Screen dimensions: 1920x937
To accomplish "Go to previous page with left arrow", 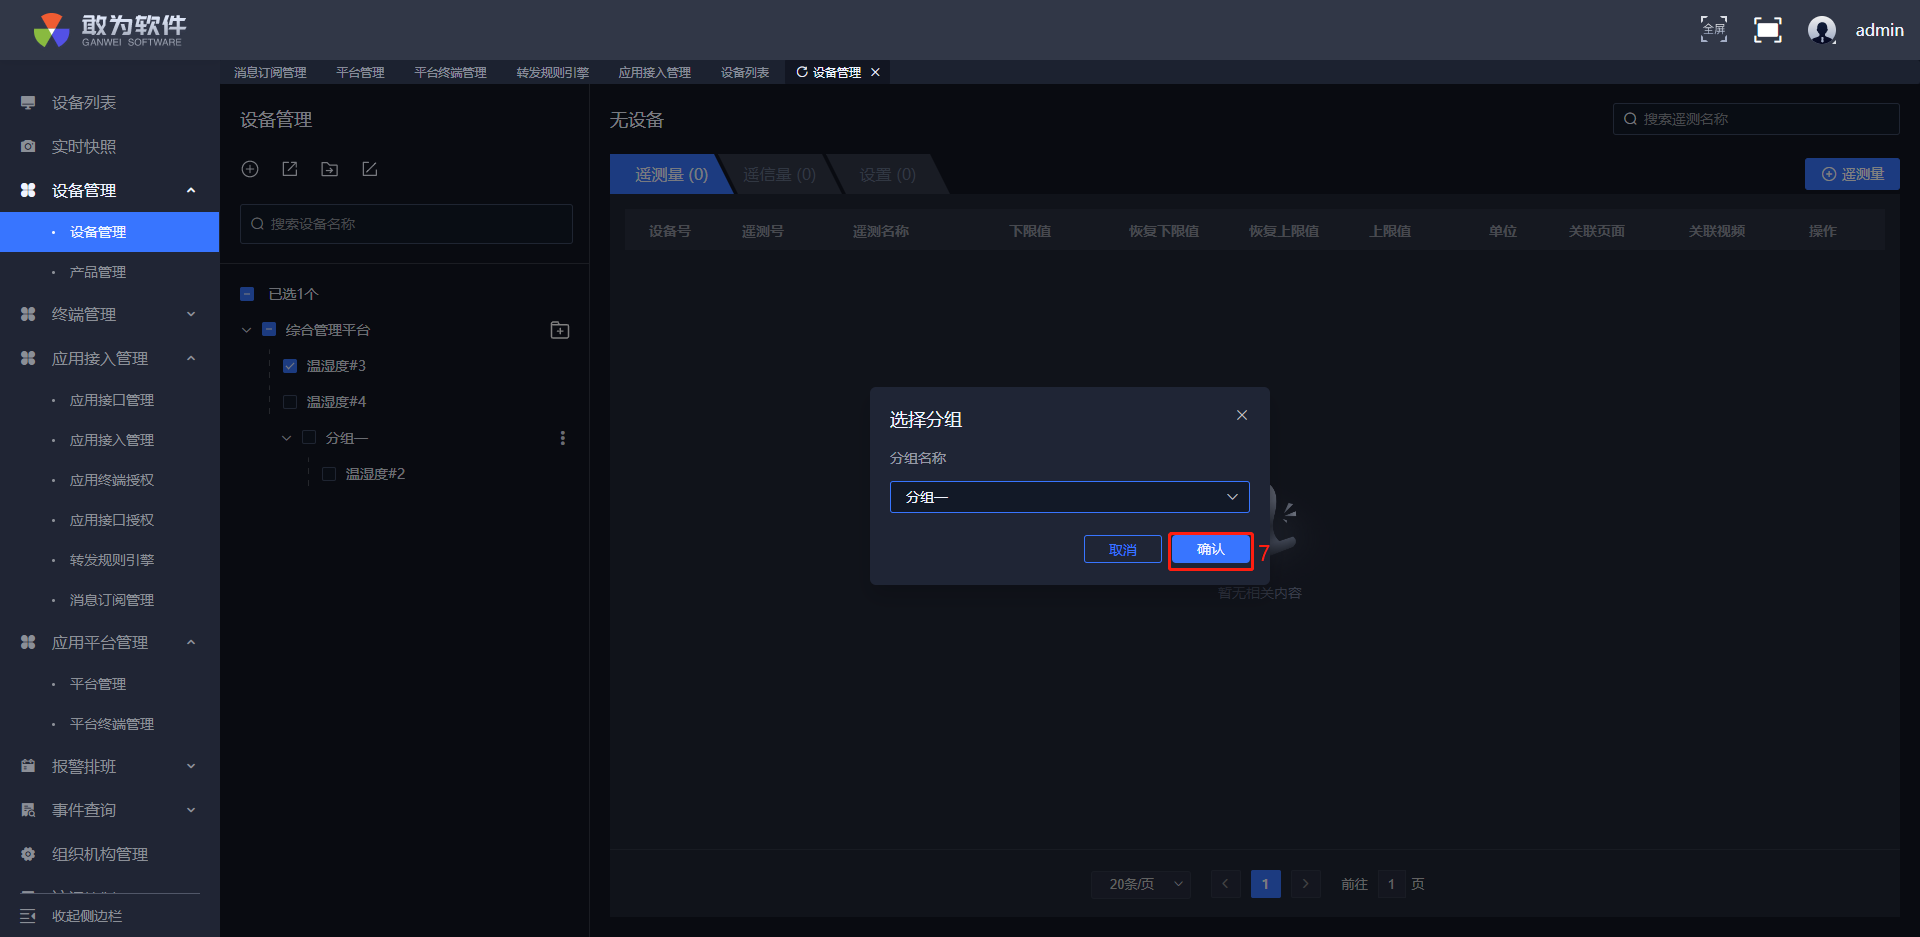I will click(x=1225, y=884).
